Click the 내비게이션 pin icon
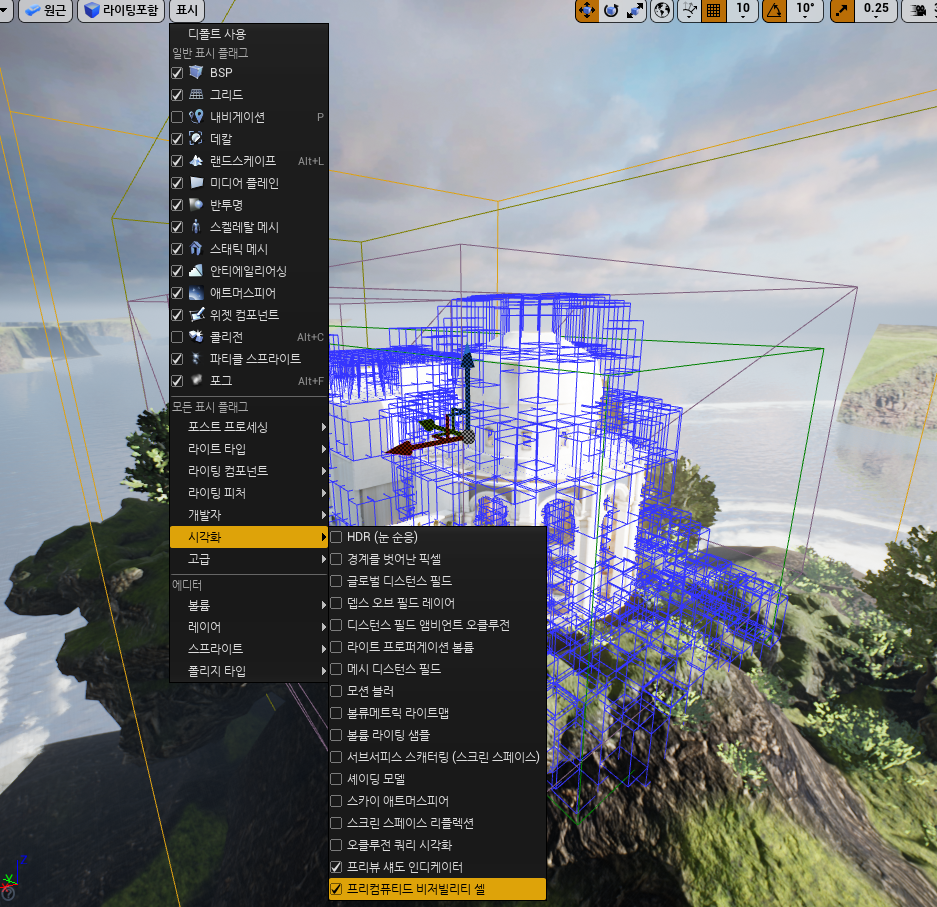Screen dimensions: 937x907 [x=196, y=117]
